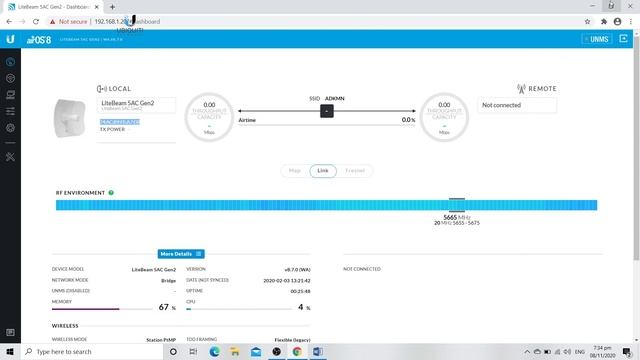
Task: Open the System gear sidebar icon
Action: click(x=10, y=128)
